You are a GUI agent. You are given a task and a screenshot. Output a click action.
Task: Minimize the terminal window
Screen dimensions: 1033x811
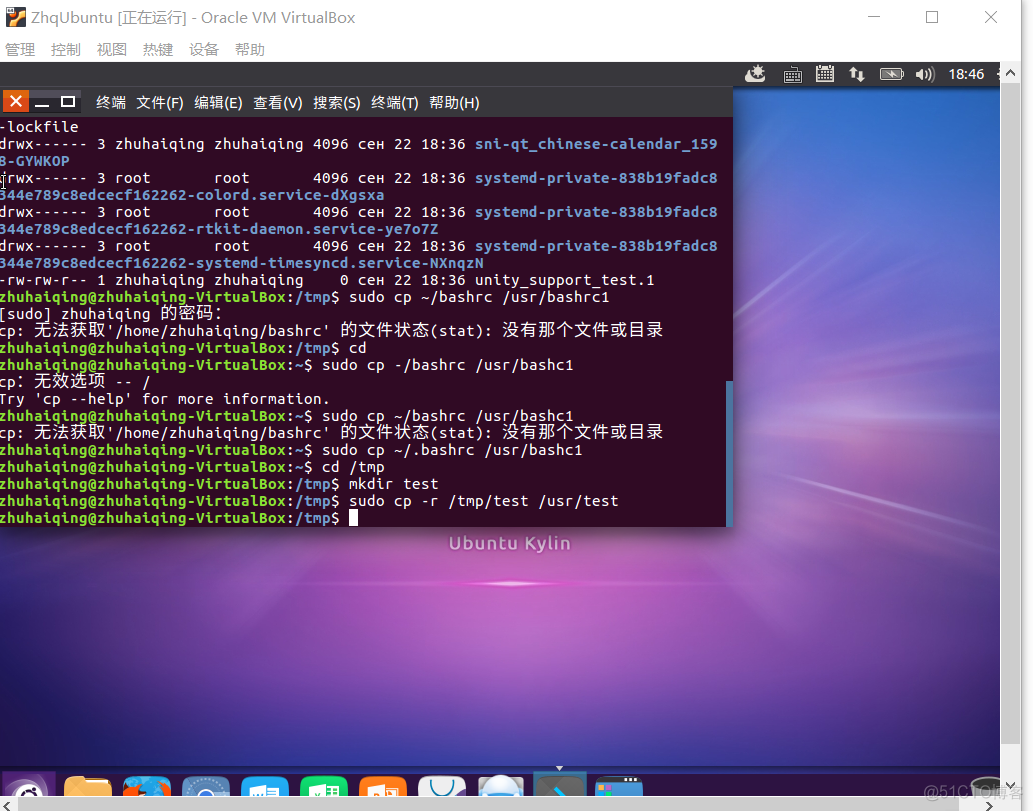click(x=42, y=103)
